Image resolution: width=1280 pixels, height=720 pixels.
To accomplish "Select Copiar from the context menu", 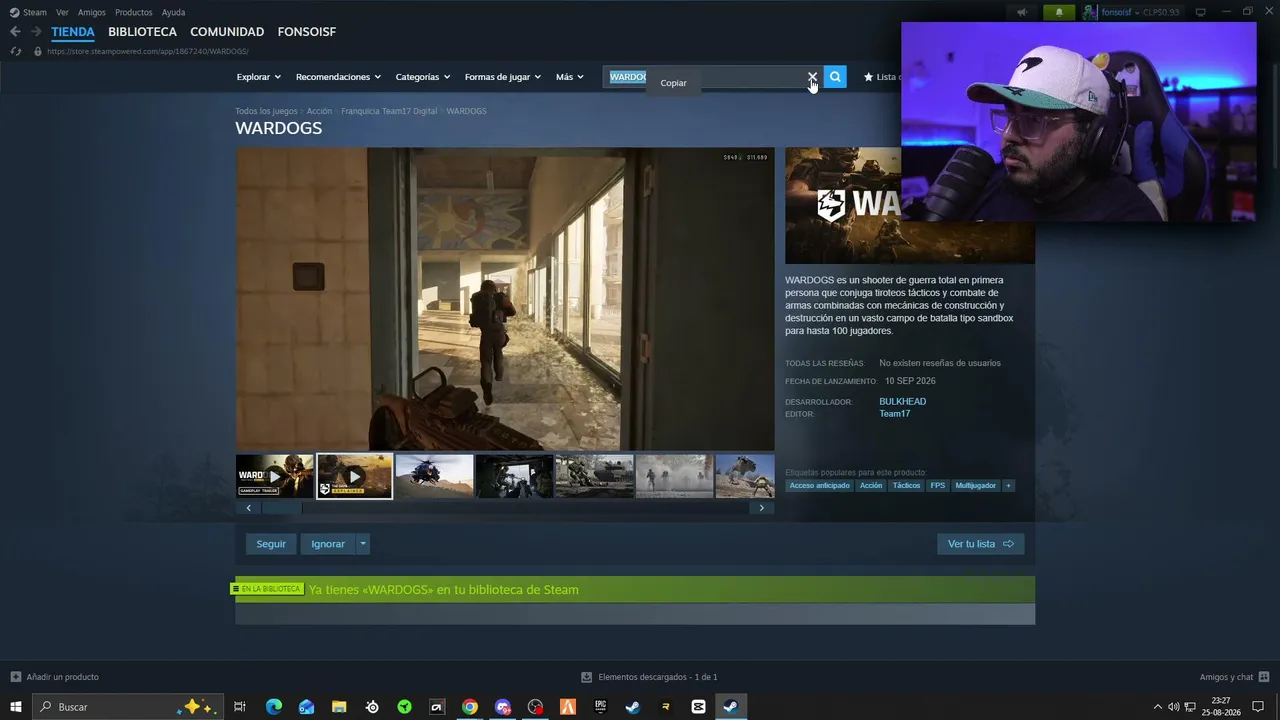I will tap(674, 83).
